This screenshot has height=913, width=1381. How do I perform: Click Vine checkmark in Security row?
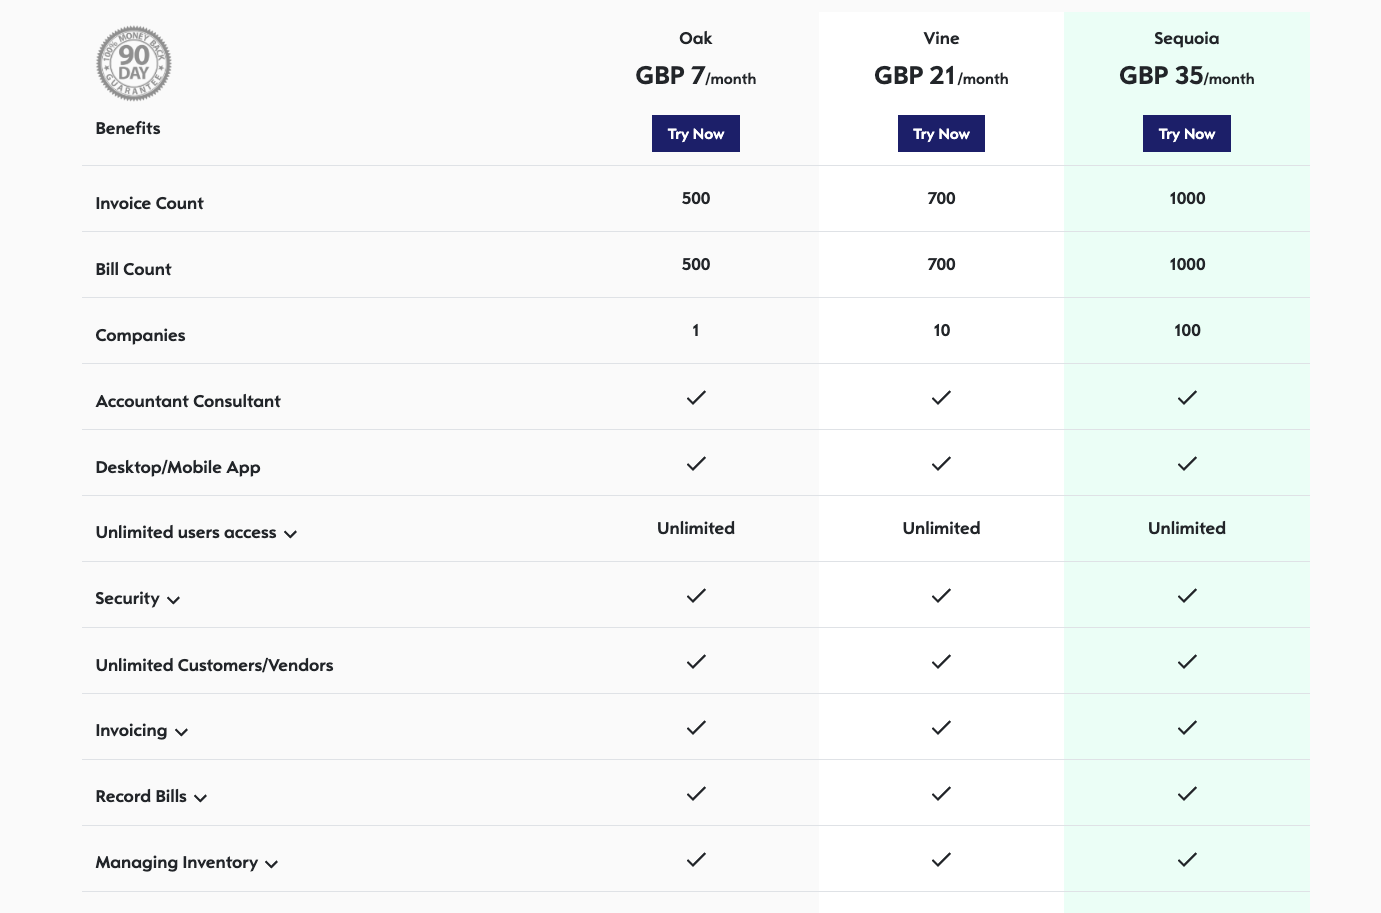(941, 595)
